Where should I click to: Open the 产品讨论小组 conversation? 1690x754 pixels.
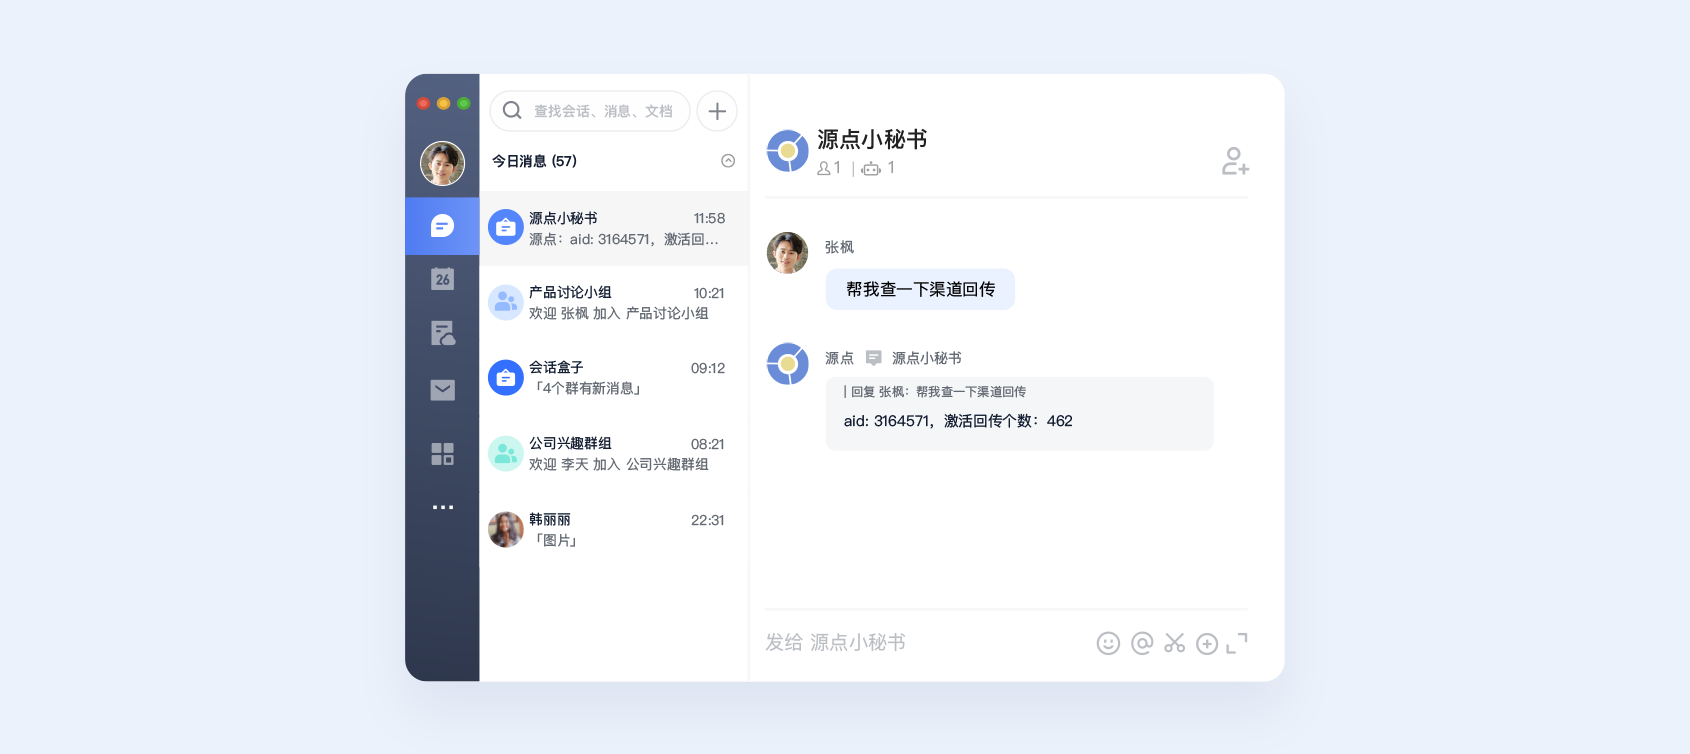coord(614,303)
